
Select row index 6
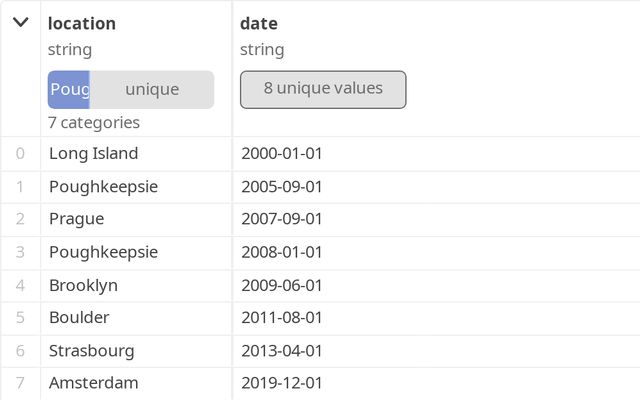[x=20, y=350]
